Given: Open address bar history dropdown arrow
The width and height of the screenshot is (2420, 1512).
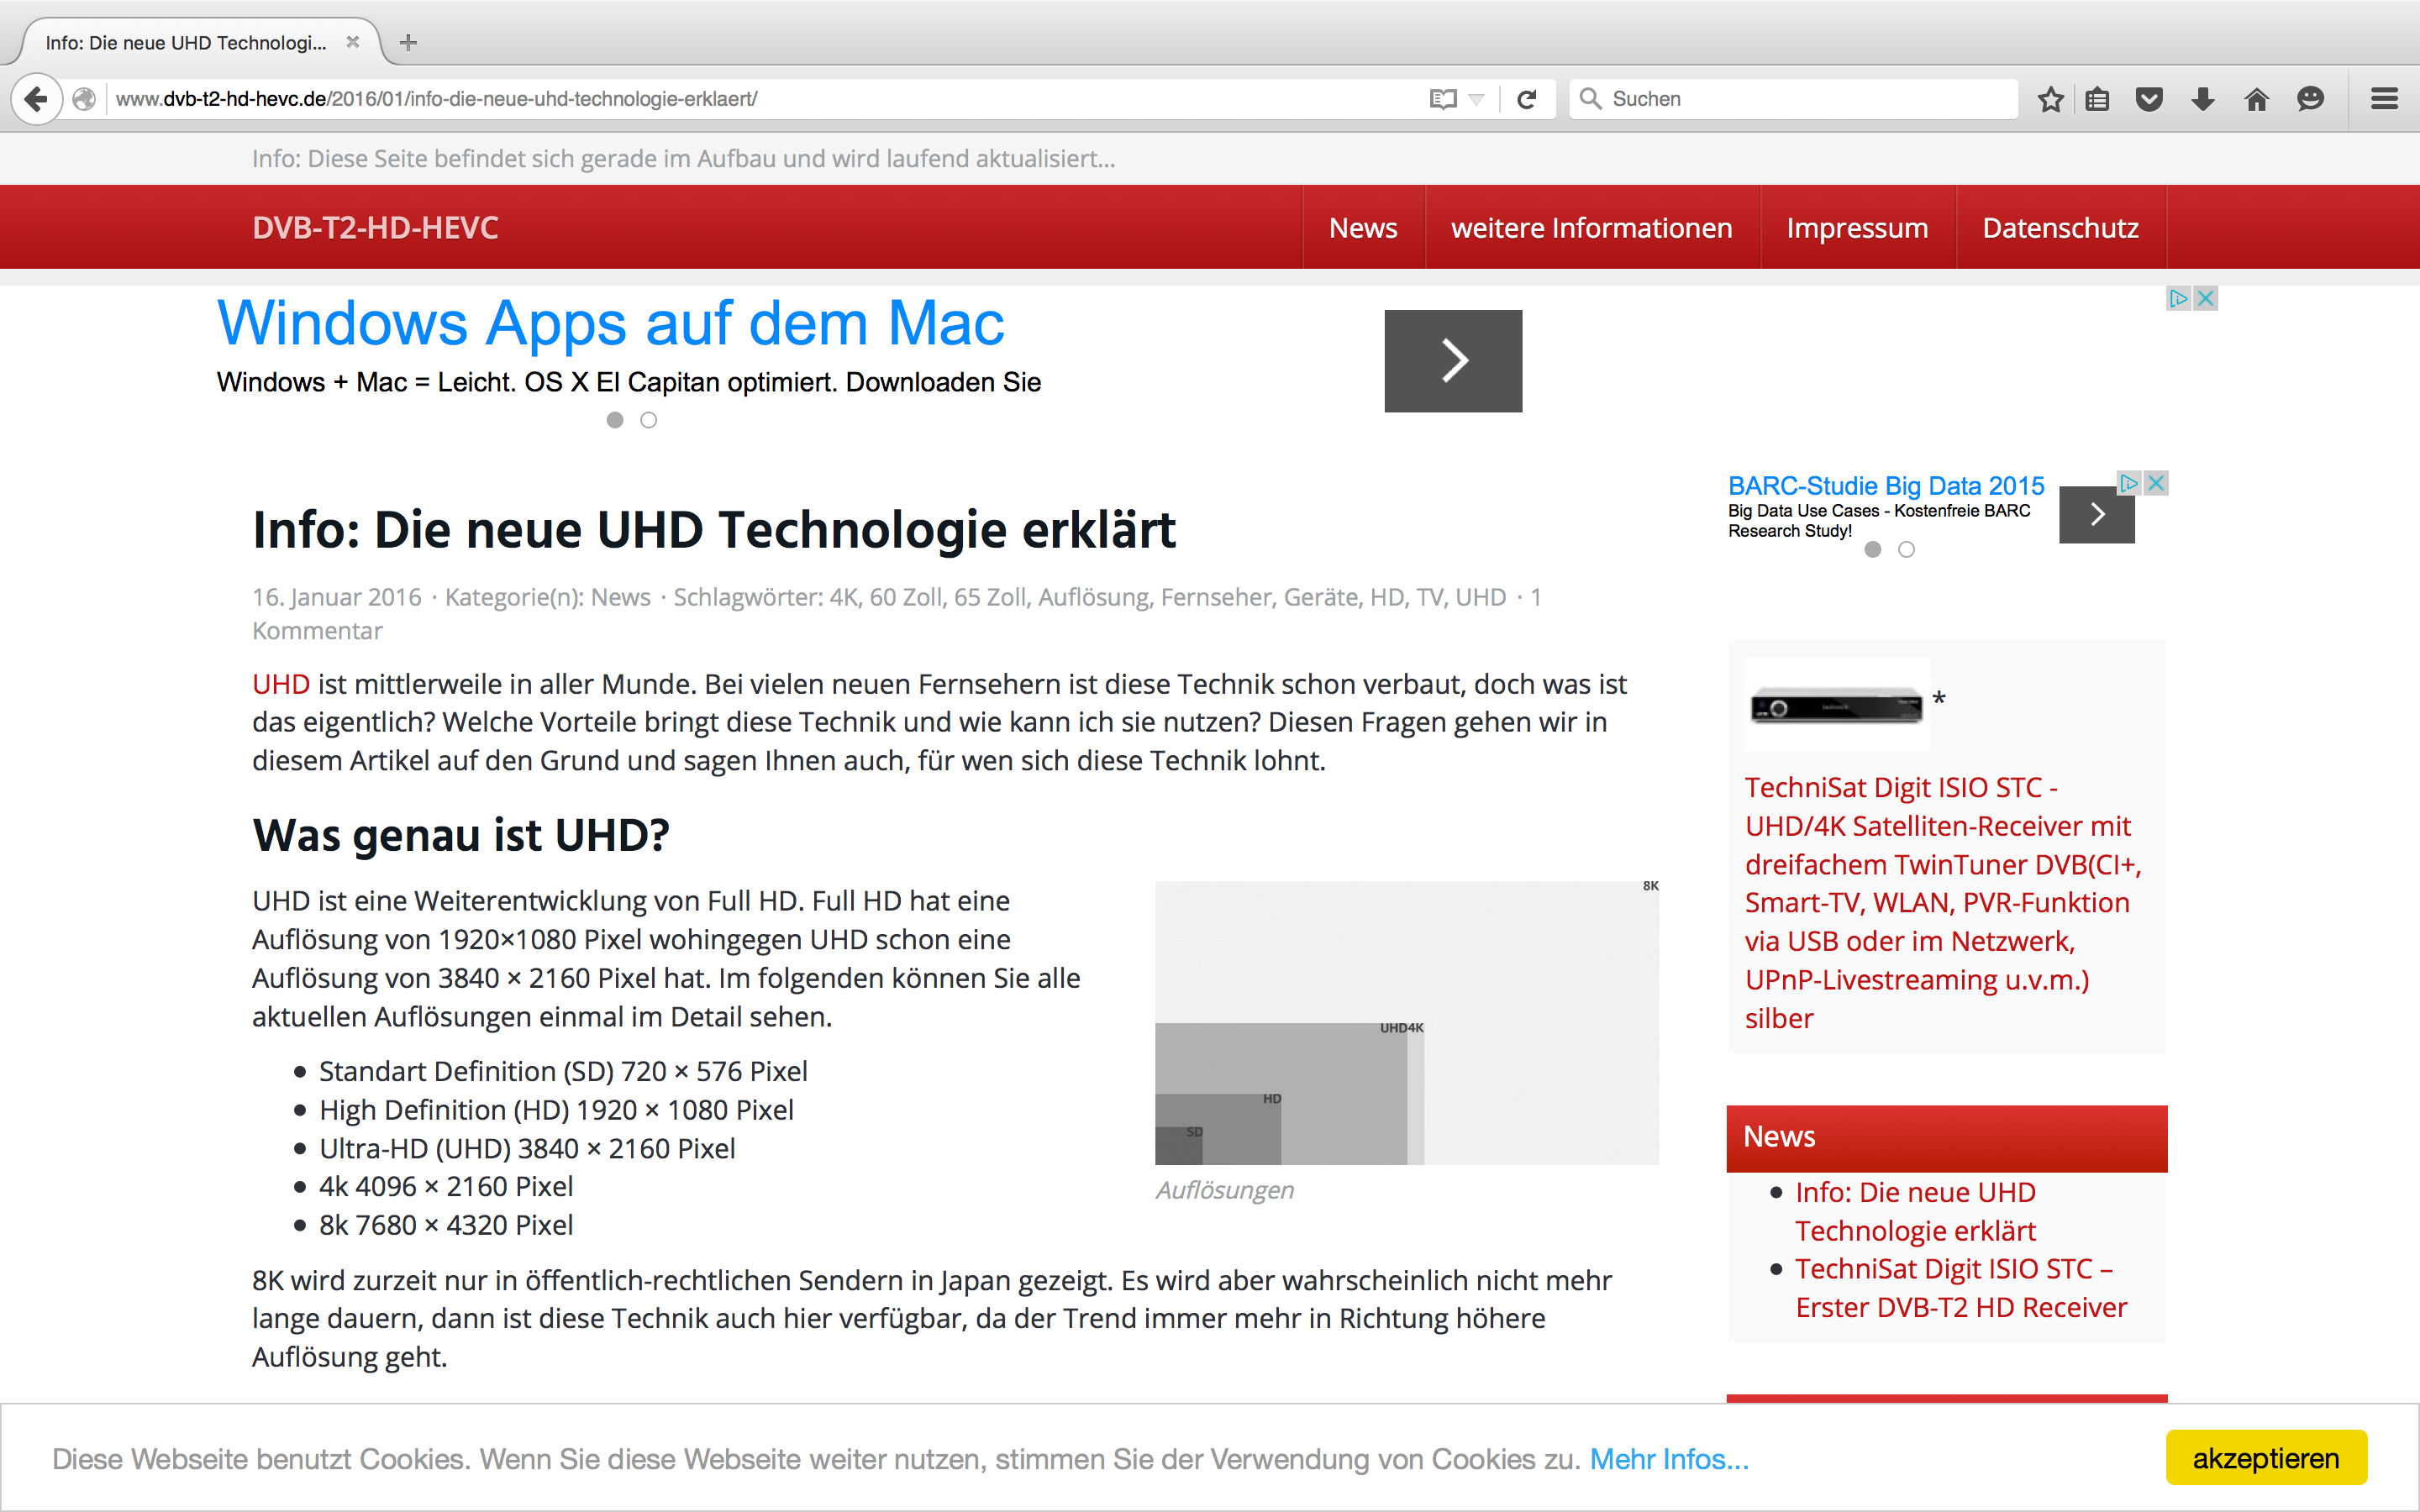Looking at the screenshot, I should (x=1476, y=99).
